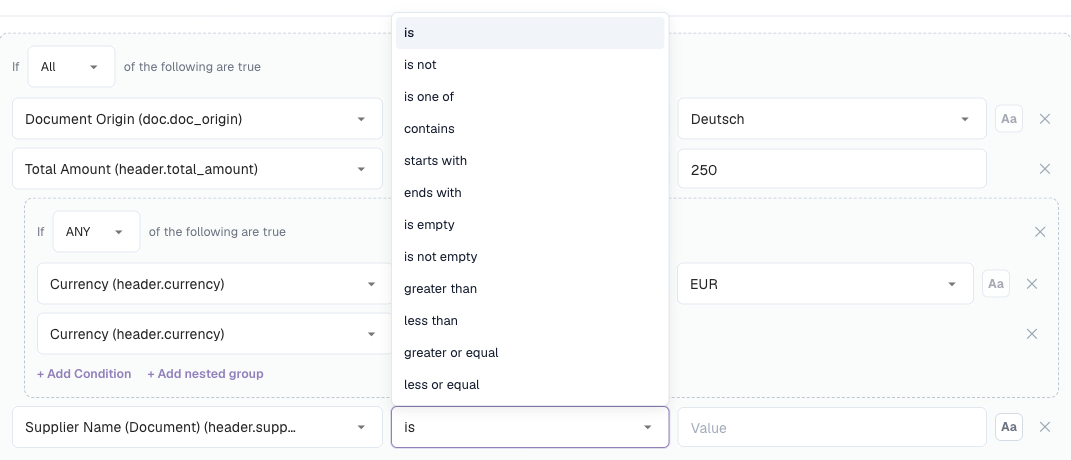Image resolution: width=1071 pixels, height=460 pixels.
Task: Remove the Total Amount condition row
Action: tap(1044, 169)
